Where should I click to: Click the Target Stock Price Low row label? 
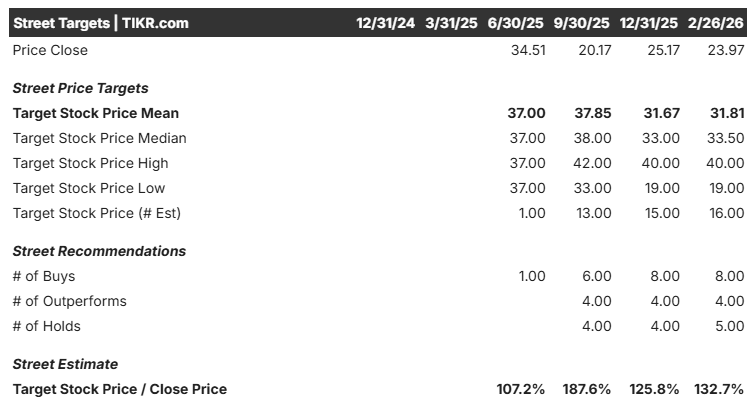pos(89,188)
